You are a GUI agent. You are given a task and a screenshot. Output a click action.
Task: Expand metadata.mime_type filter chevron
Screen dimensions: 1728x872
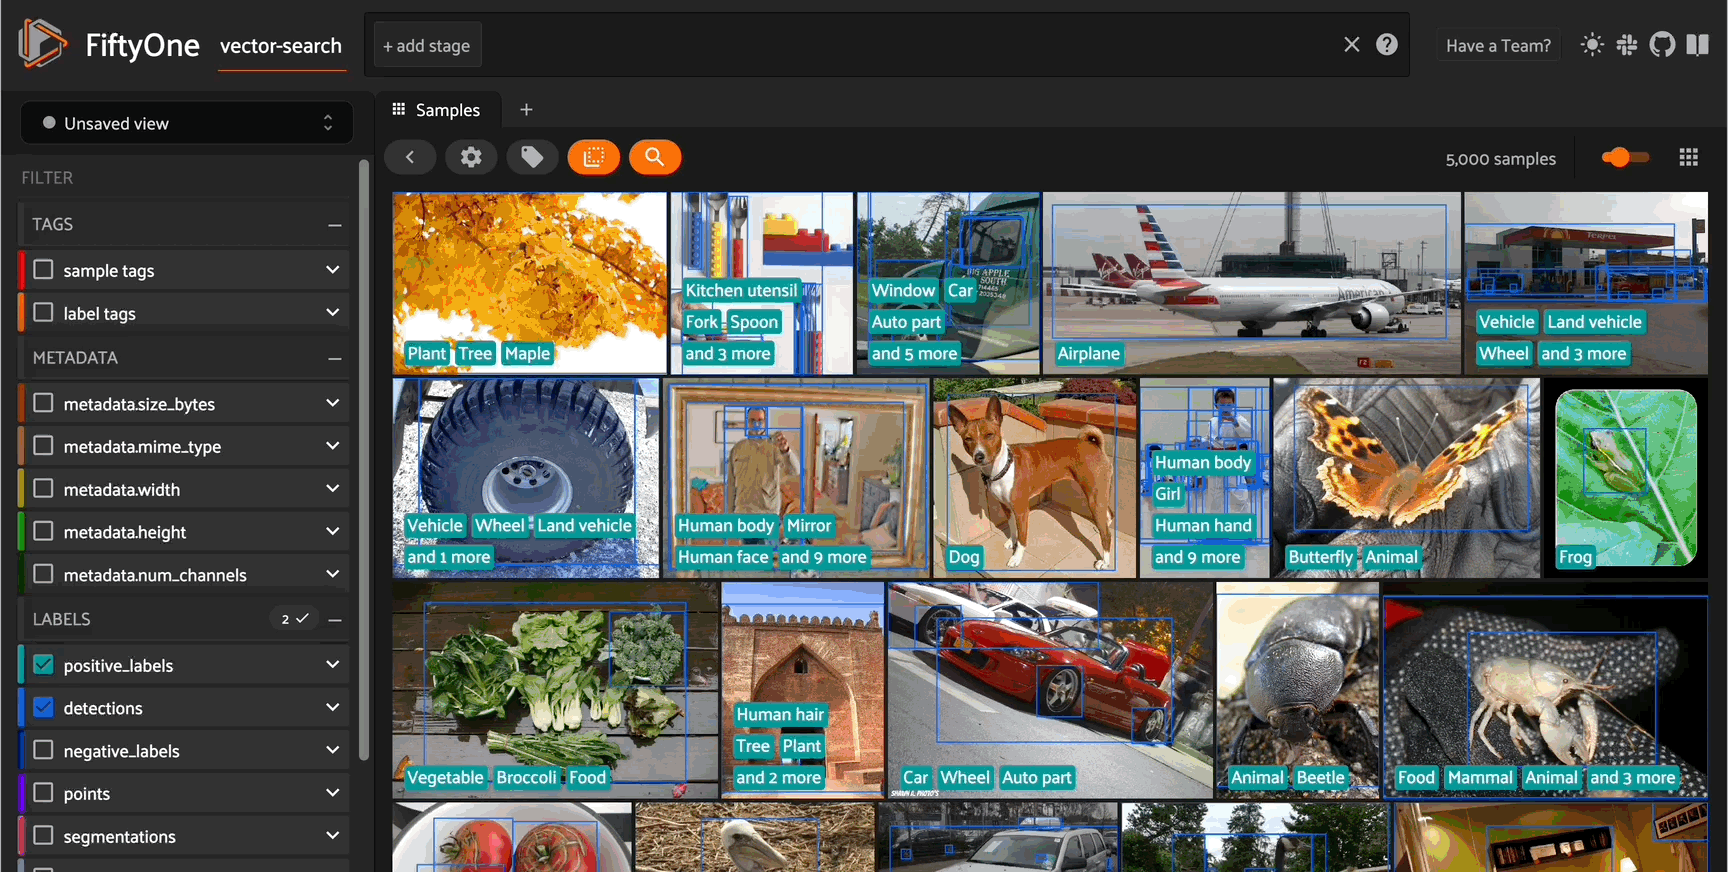pos(333,446)
